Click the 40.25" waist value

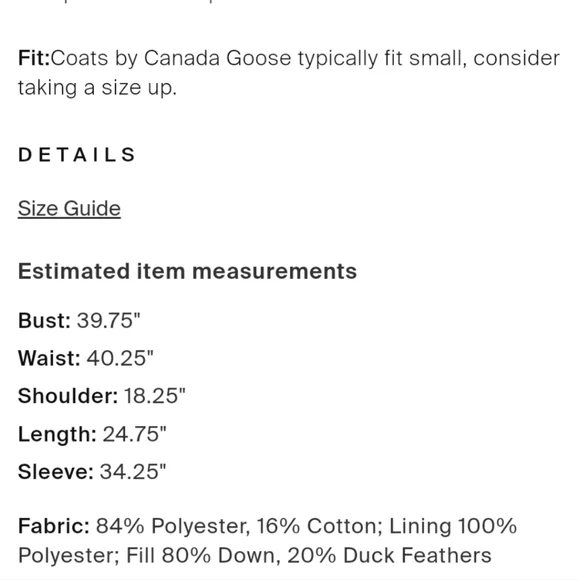point(120,358)
